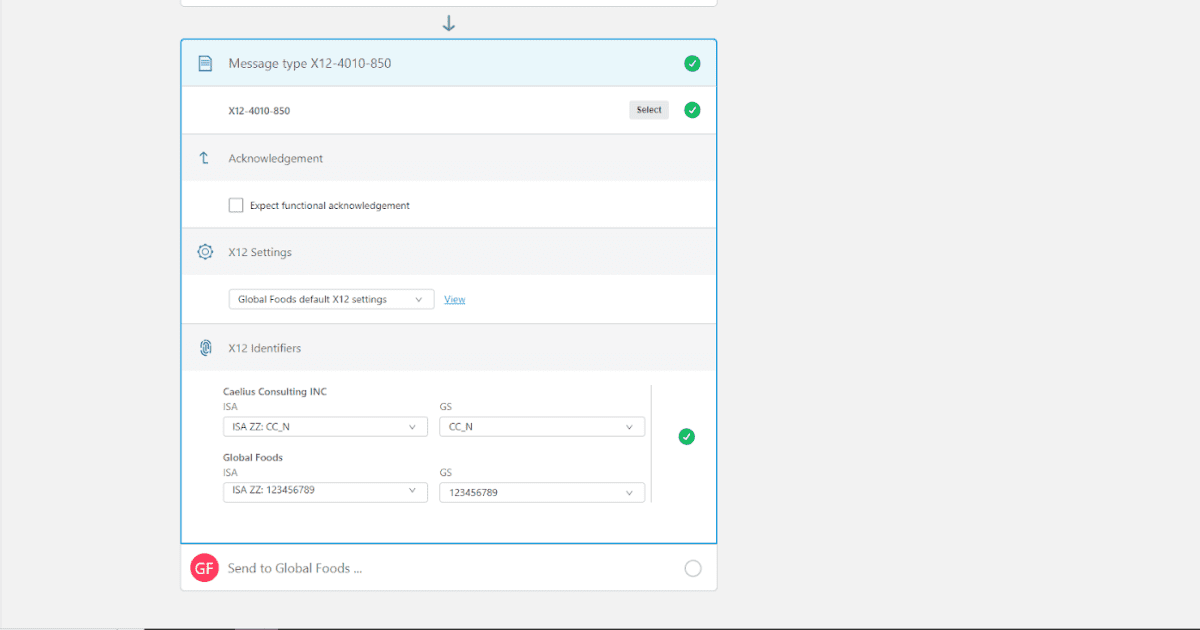Screen dimensions: 1200x630
Task: Expand the Send to Global Foods step
Action: 449,568
